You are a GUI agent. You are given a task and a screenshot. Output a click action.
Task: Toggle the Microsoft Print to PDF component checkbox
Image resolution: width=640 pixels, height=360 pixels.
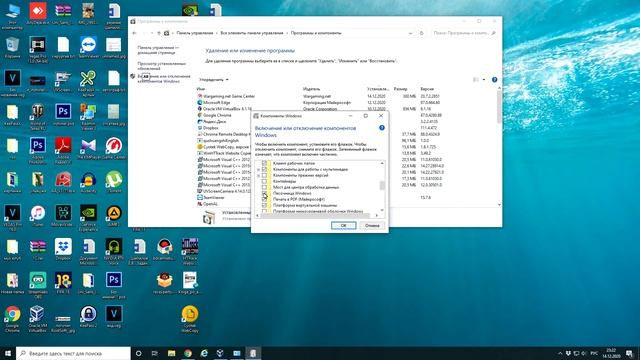click(x=264, y=199)
